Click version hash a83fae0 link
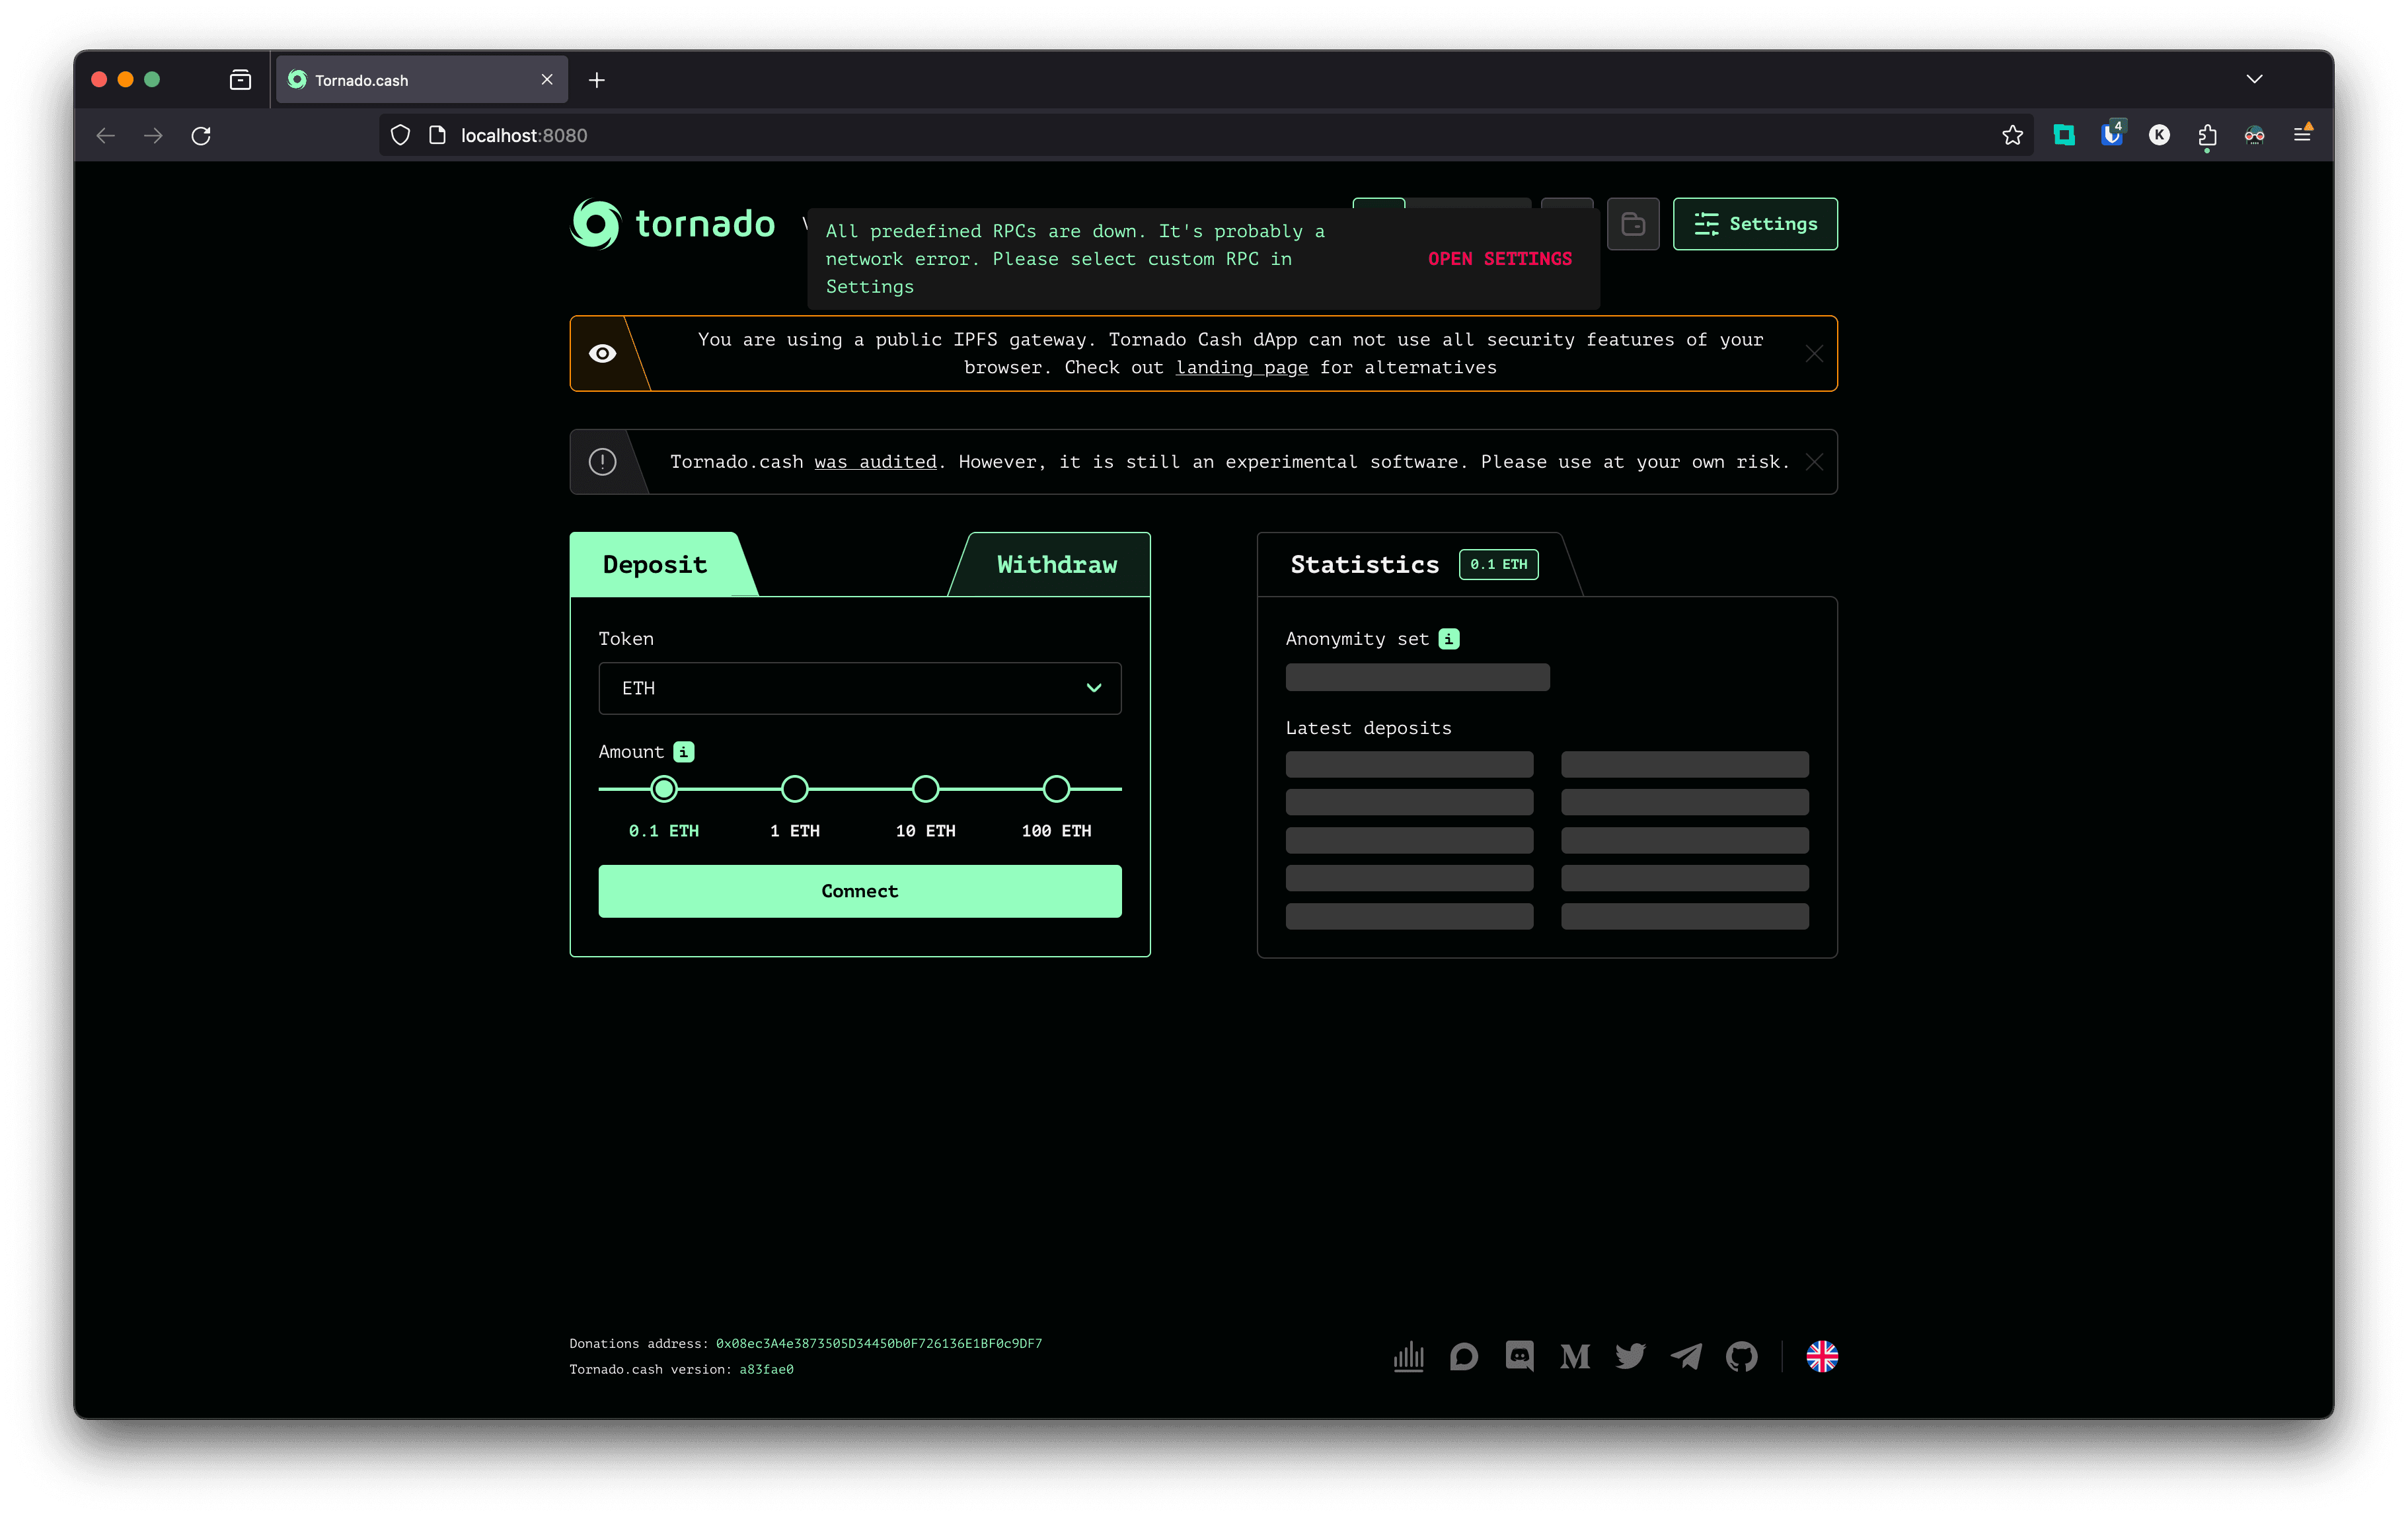This screenshot has width=2408, height=1517. tap(766, 1370)
